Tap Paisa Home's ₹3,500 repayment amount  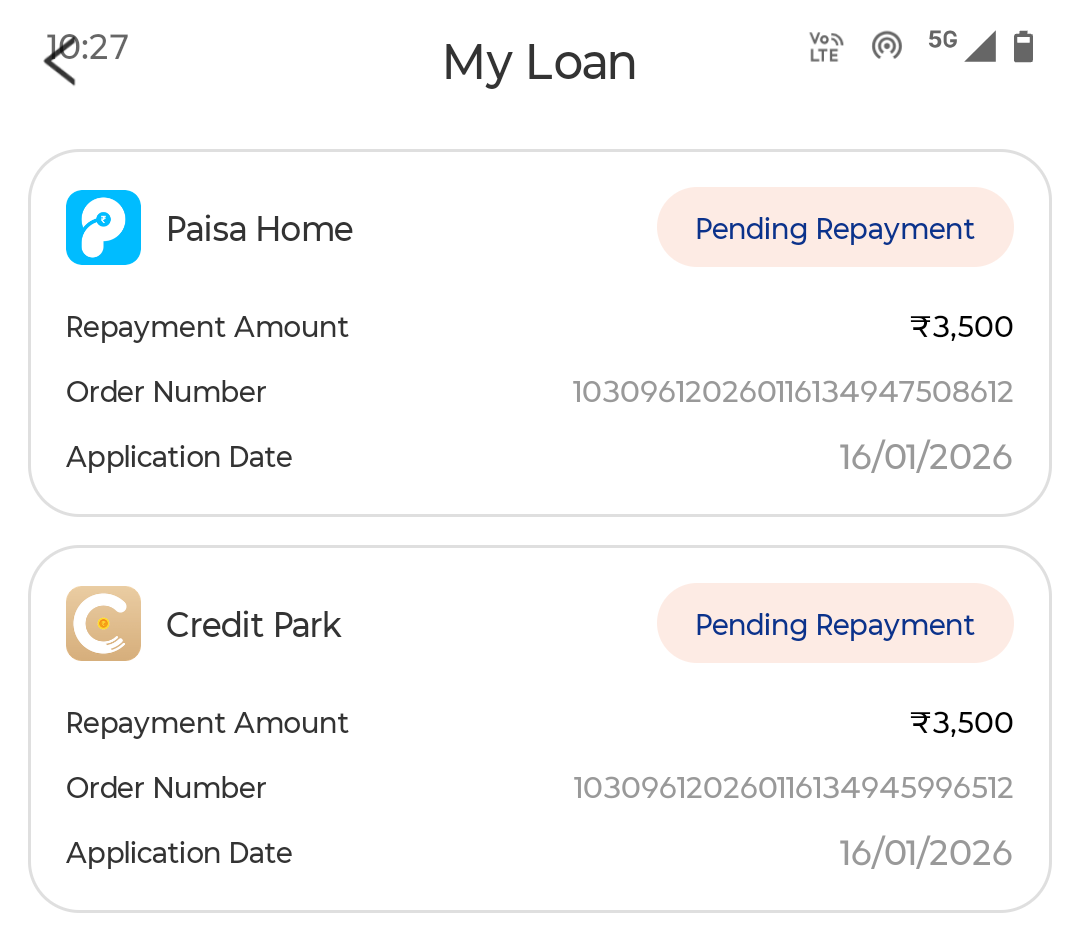click(961, 327)
